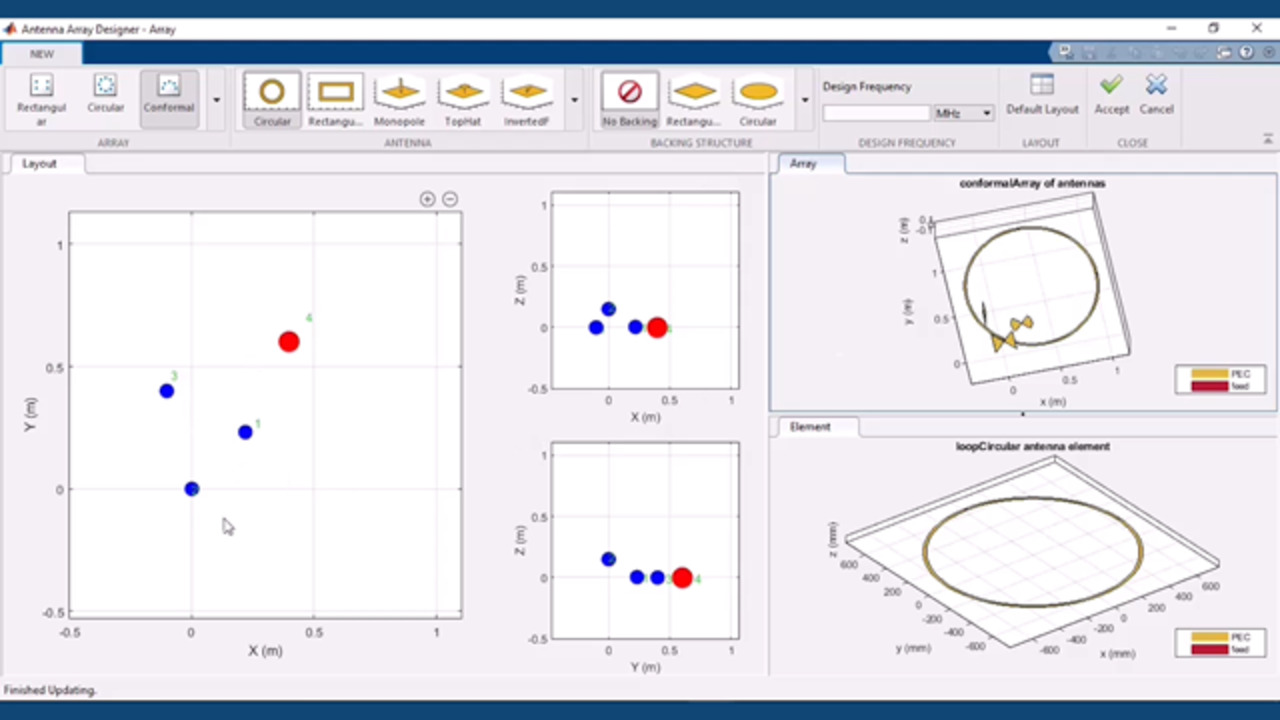Image resolution: width=1280 pixels, height=720 pixels.
Task: Open the Layout panel tab
Action: coord(40,164)
